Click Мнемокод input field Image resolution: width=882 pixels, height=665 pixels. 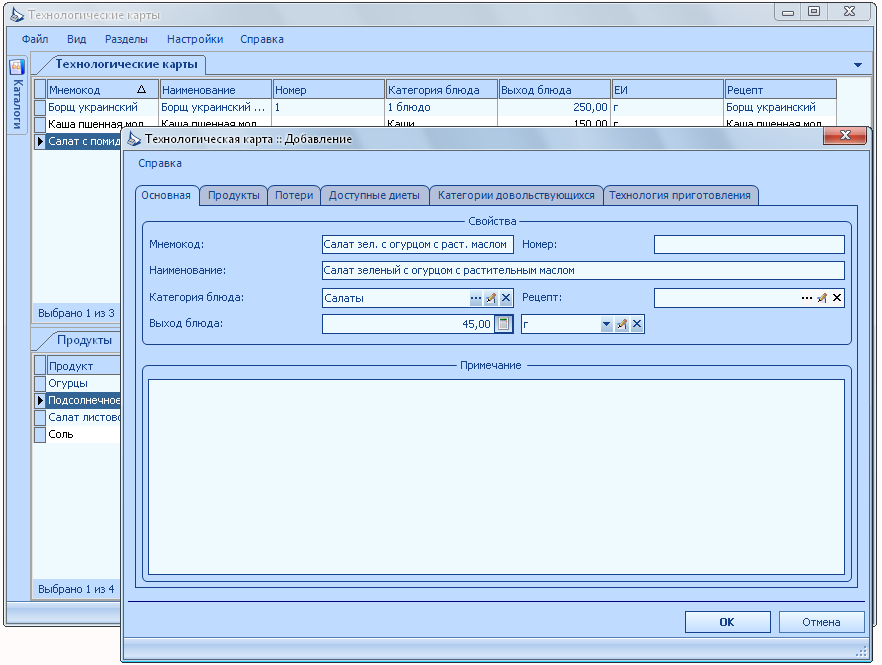tap(417, 245)
